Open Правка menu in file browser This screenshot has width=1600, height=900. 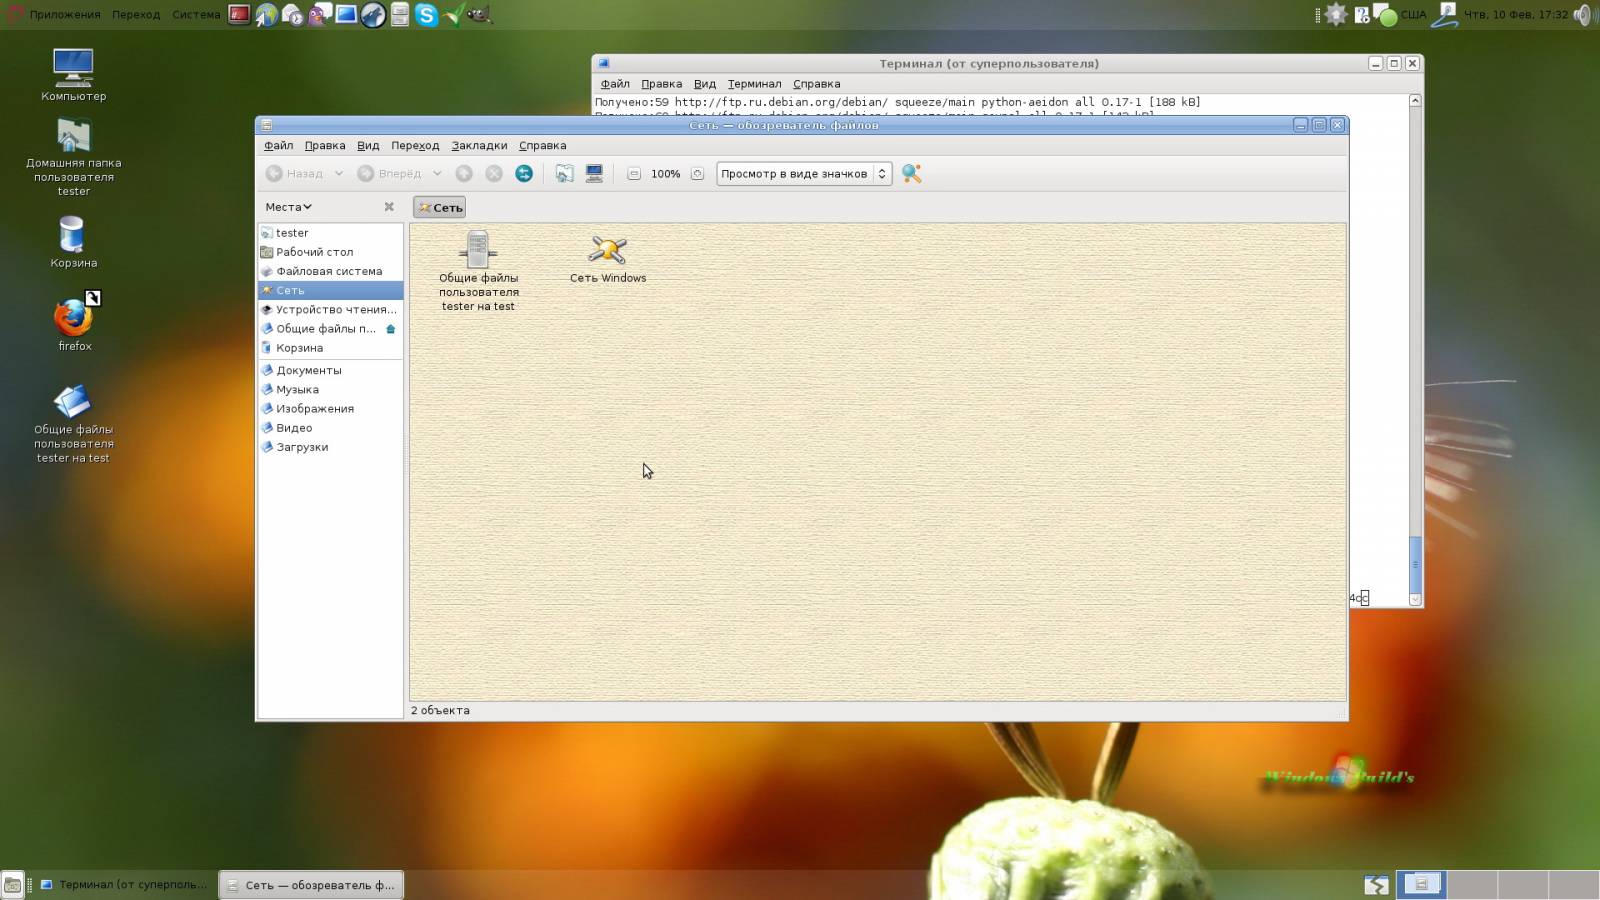[x=325, y=145]
